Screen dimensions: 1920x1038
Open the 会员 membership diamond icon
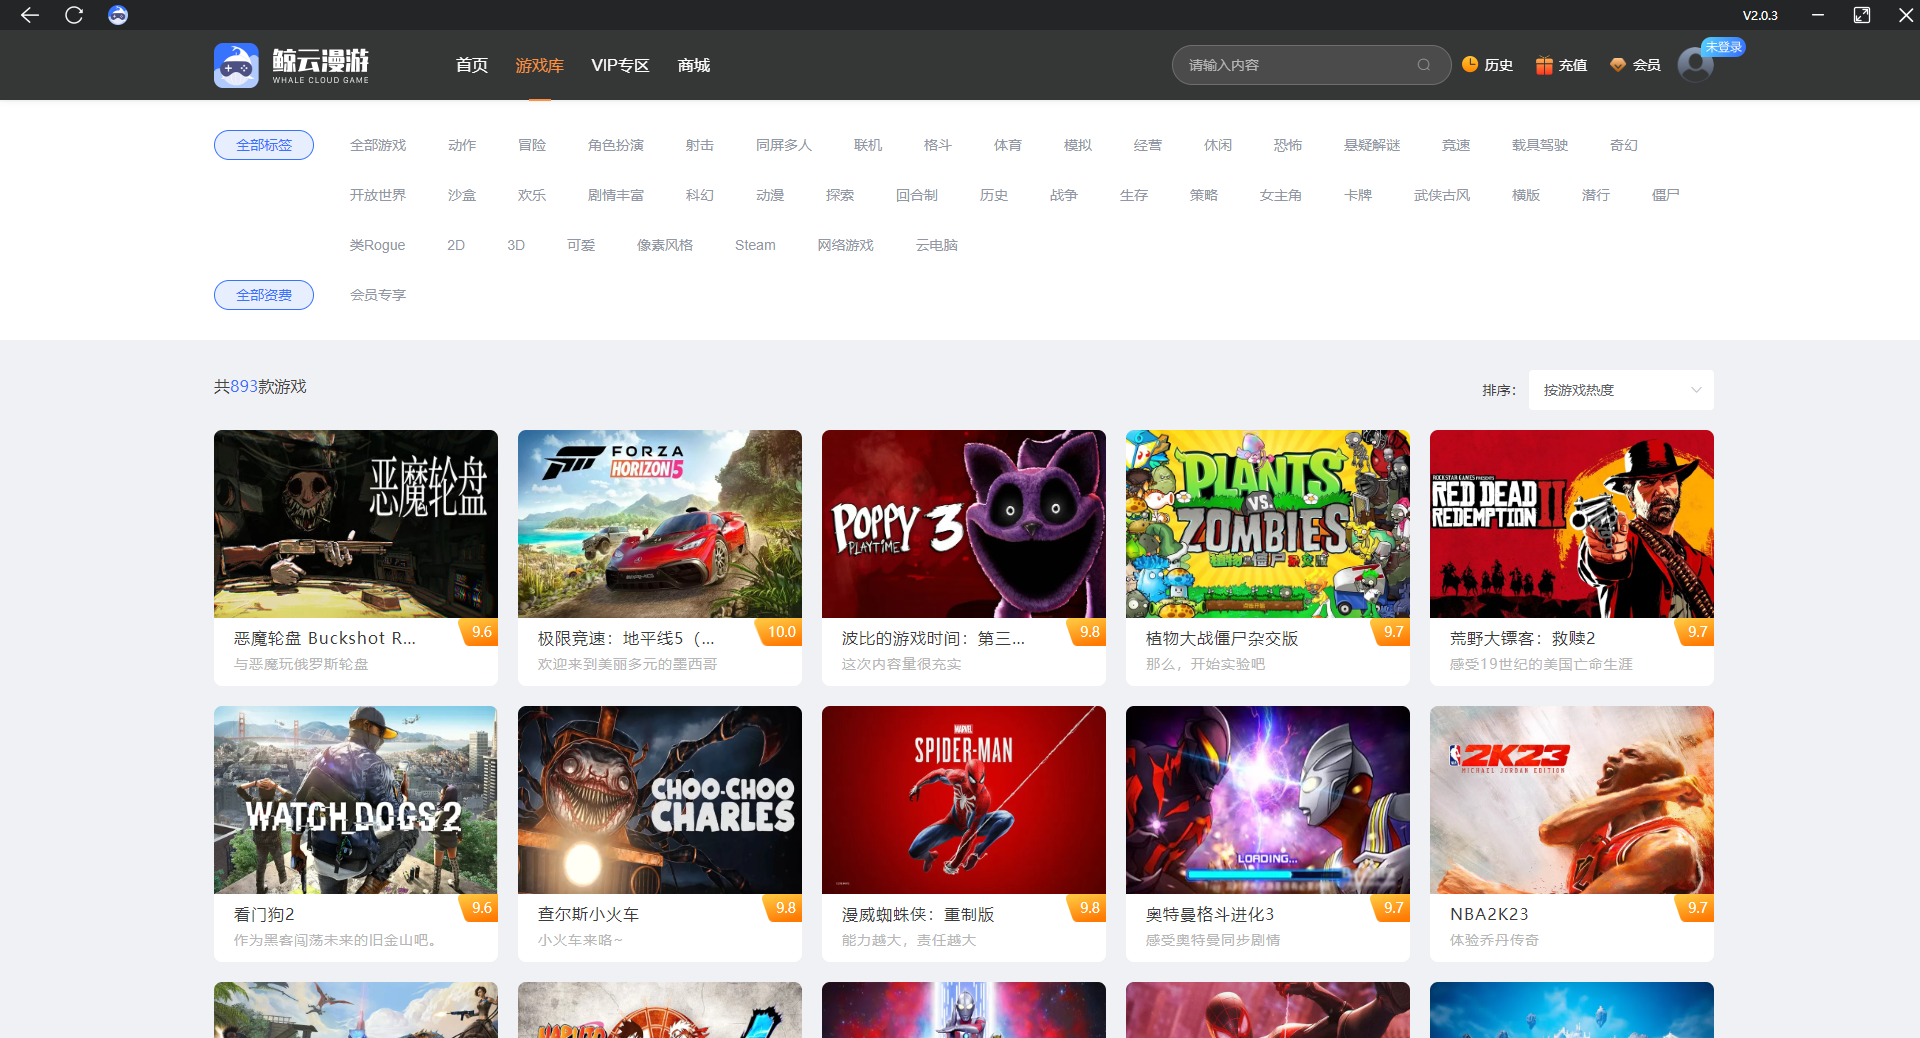point(1618,65)
